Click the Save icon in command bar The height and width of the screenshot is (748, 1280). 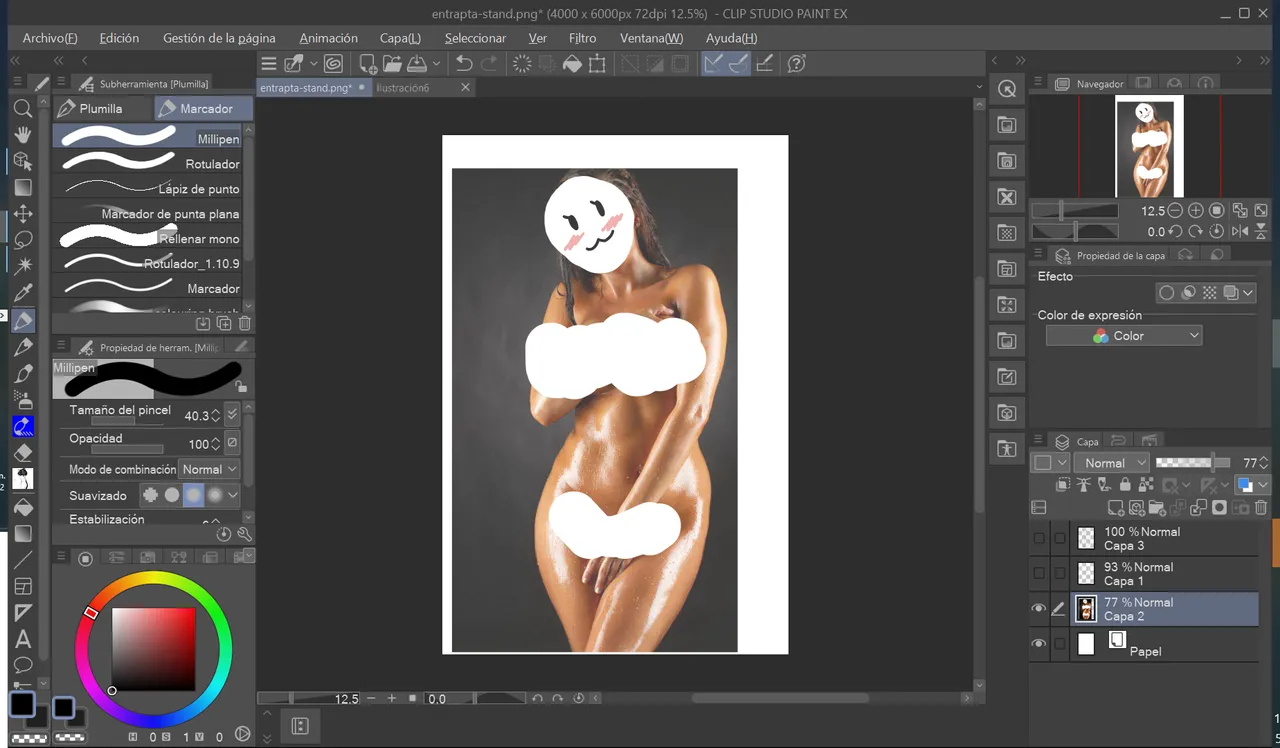point(417,64)
